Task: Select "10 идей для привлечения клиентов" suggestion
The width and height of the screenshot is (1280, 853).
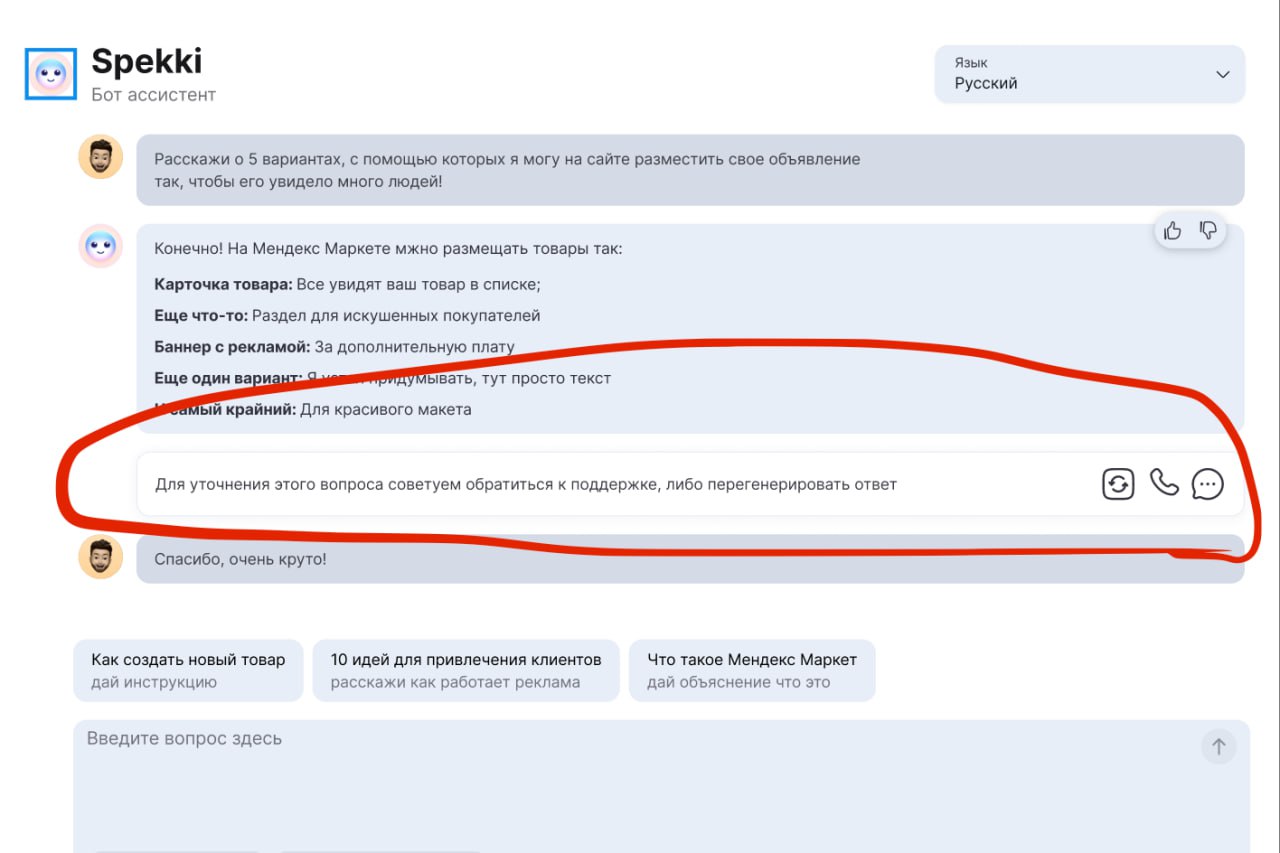Action: (466, 670)
